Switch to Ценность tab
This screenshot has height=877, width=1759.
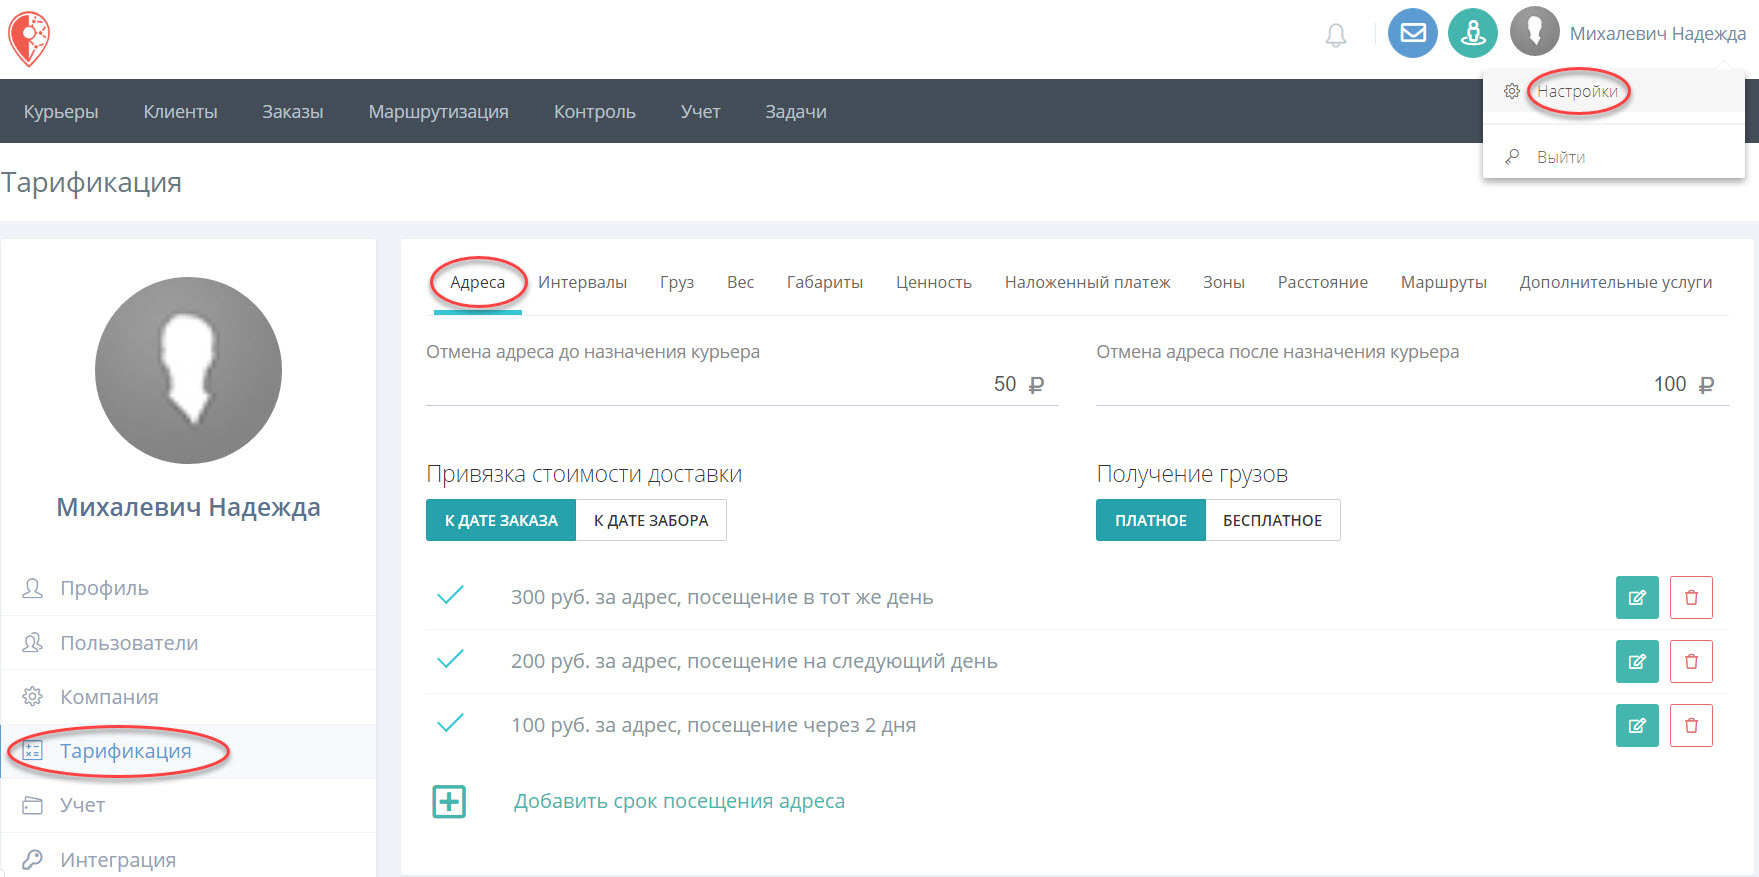pos(934,282)
